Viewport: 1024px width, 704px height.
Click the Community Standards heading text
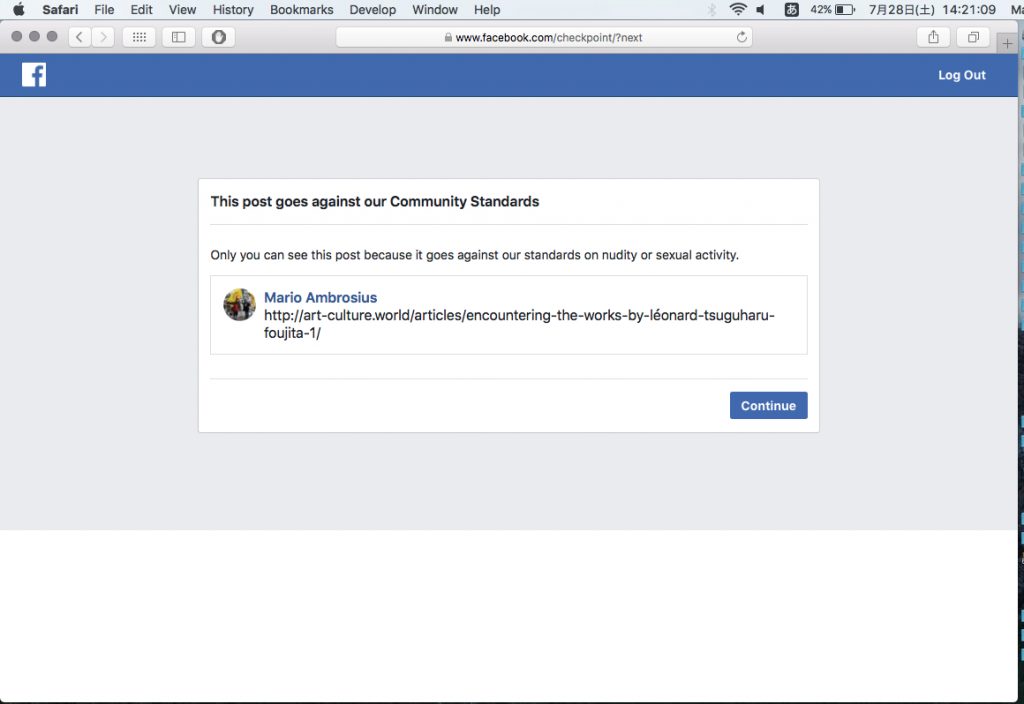(x=375, y=202)
